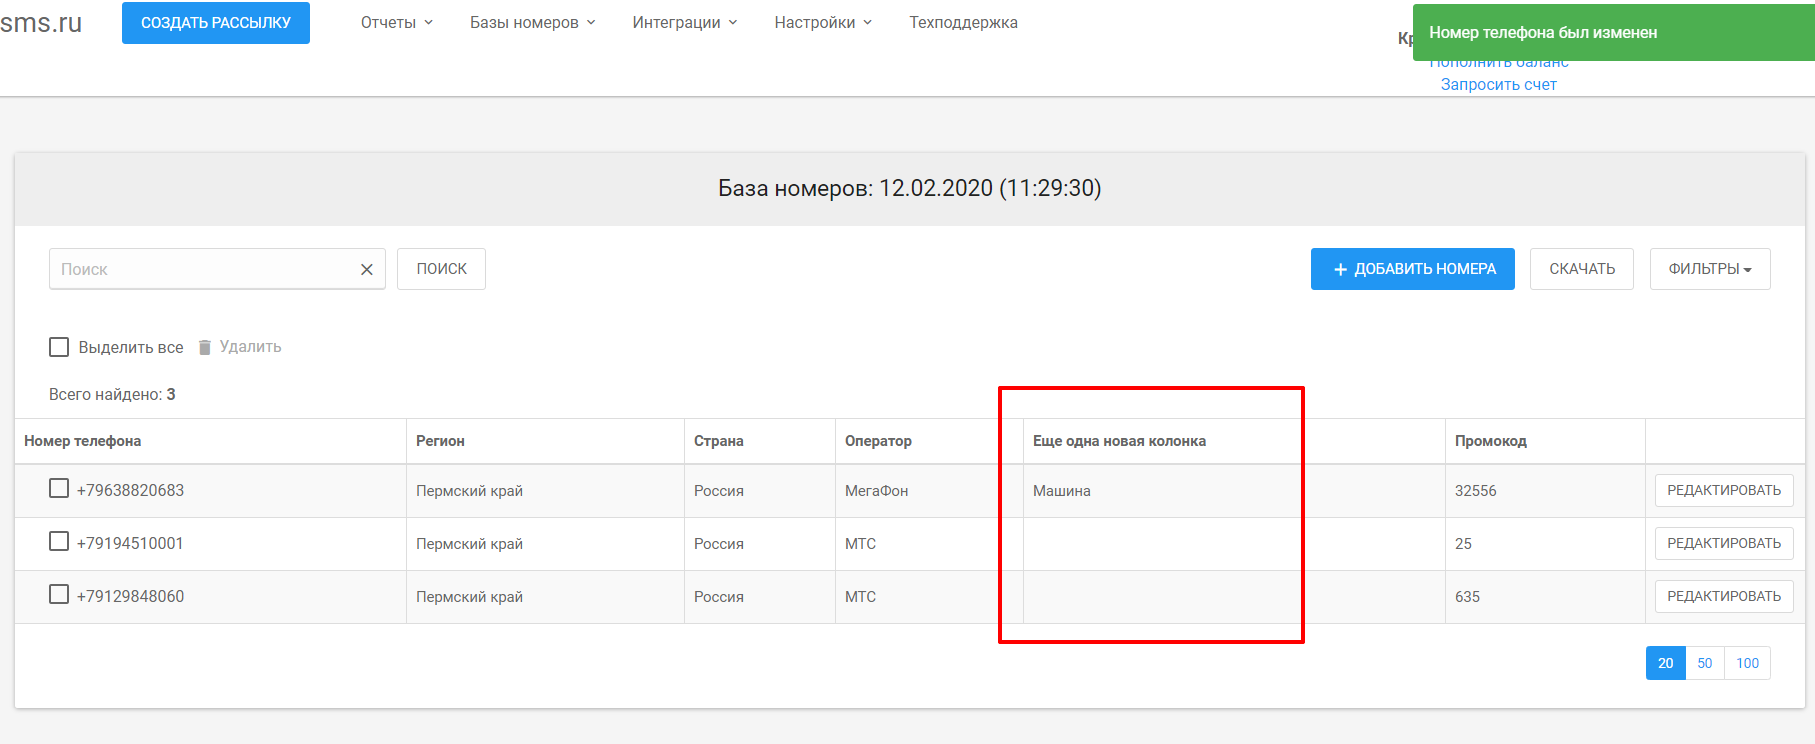1815x744 pixels.
Task: Select the checkbox for +79129848060
Action: click(x=59, y=594)
